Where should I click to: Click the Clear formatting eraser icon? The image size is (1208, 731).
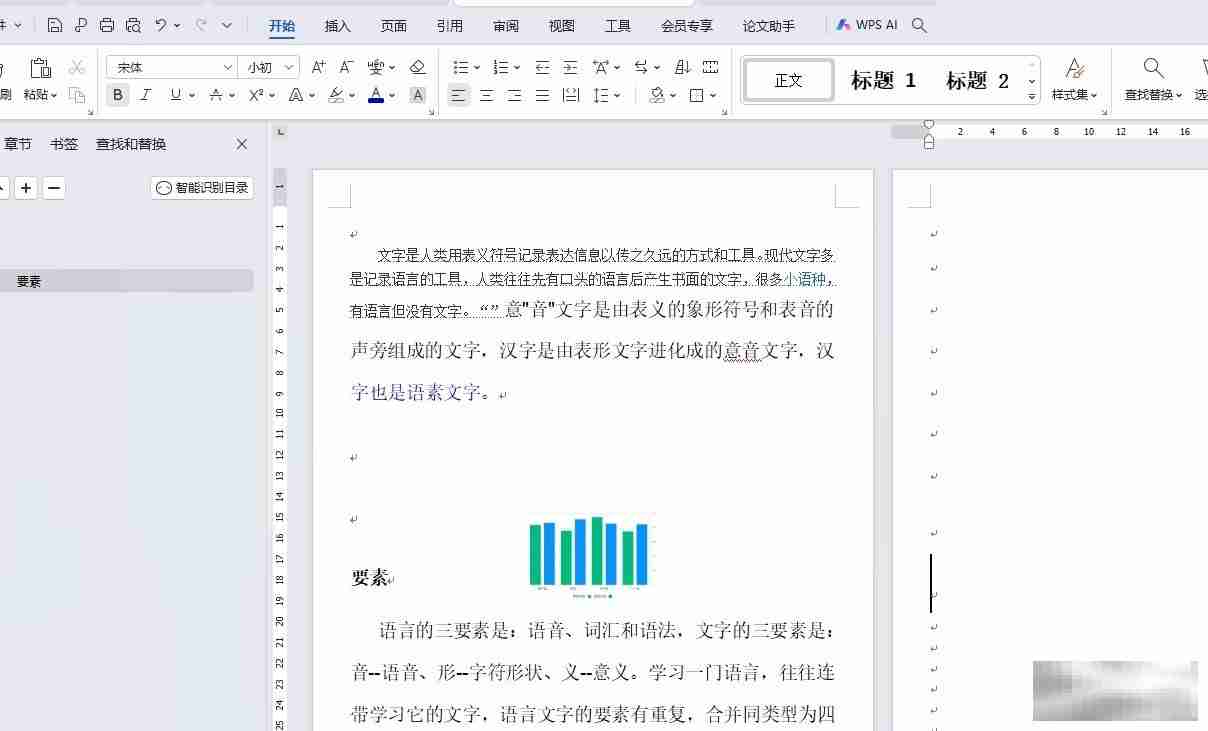(x=418, y=67)
